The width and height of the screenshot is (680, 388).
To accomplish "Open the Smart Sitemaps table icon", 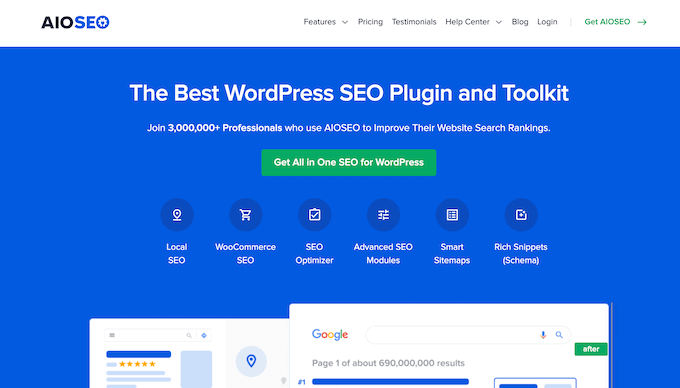I will tap(452, 215).
